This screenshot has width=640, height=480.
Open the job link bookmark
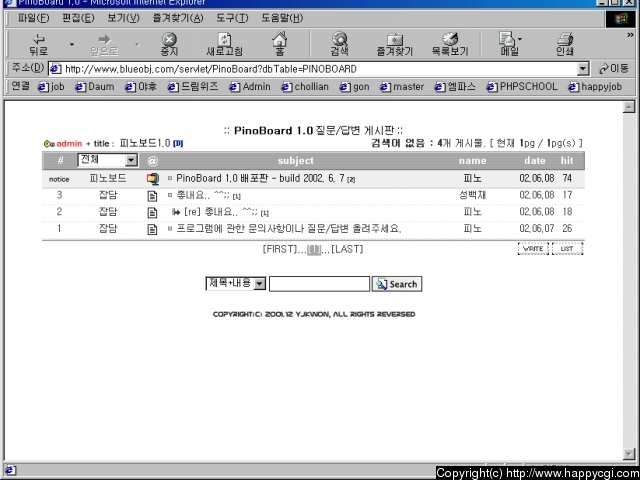(51, 87)
